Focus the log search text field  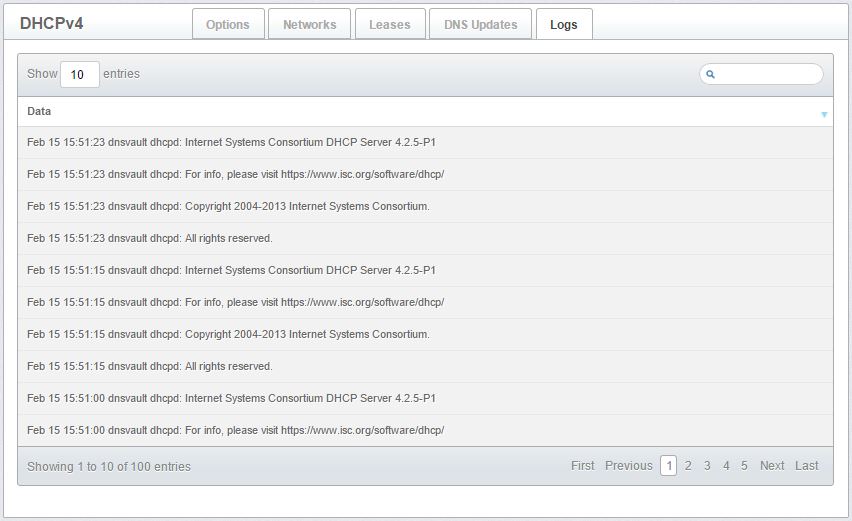[x=768, y=74]
